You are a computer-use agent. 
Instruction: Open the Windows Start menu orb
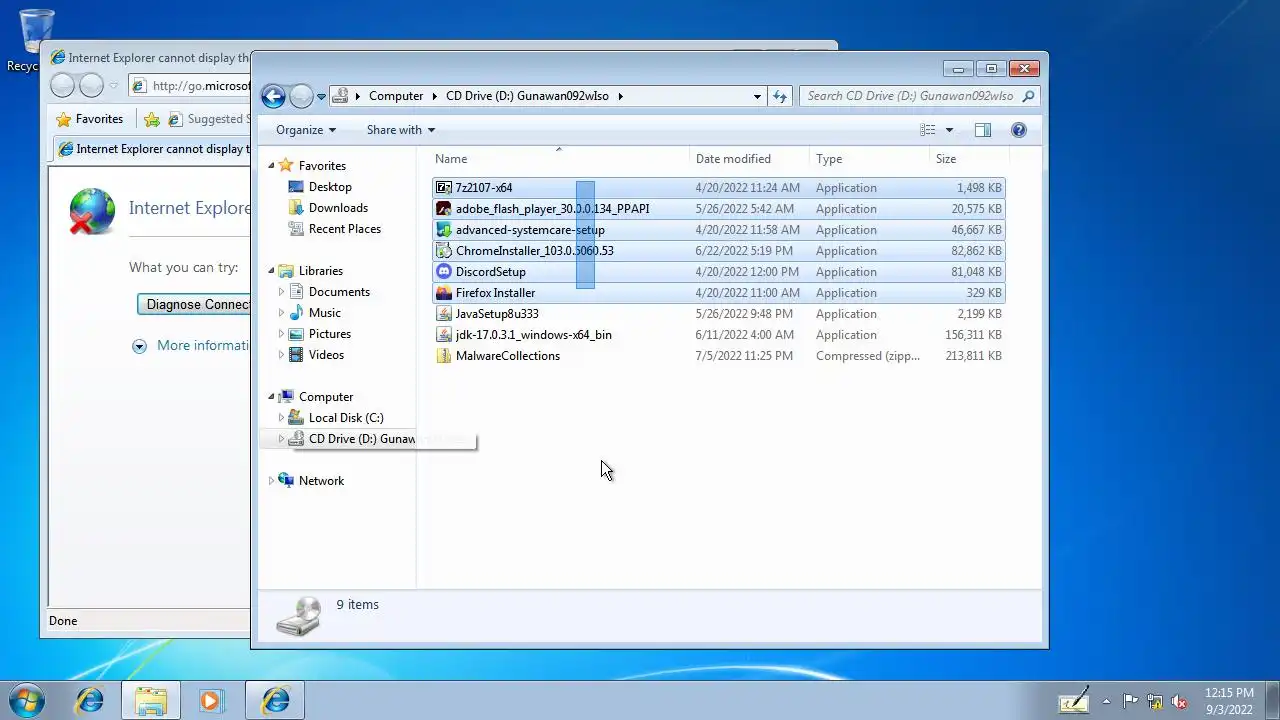point(27,700)
